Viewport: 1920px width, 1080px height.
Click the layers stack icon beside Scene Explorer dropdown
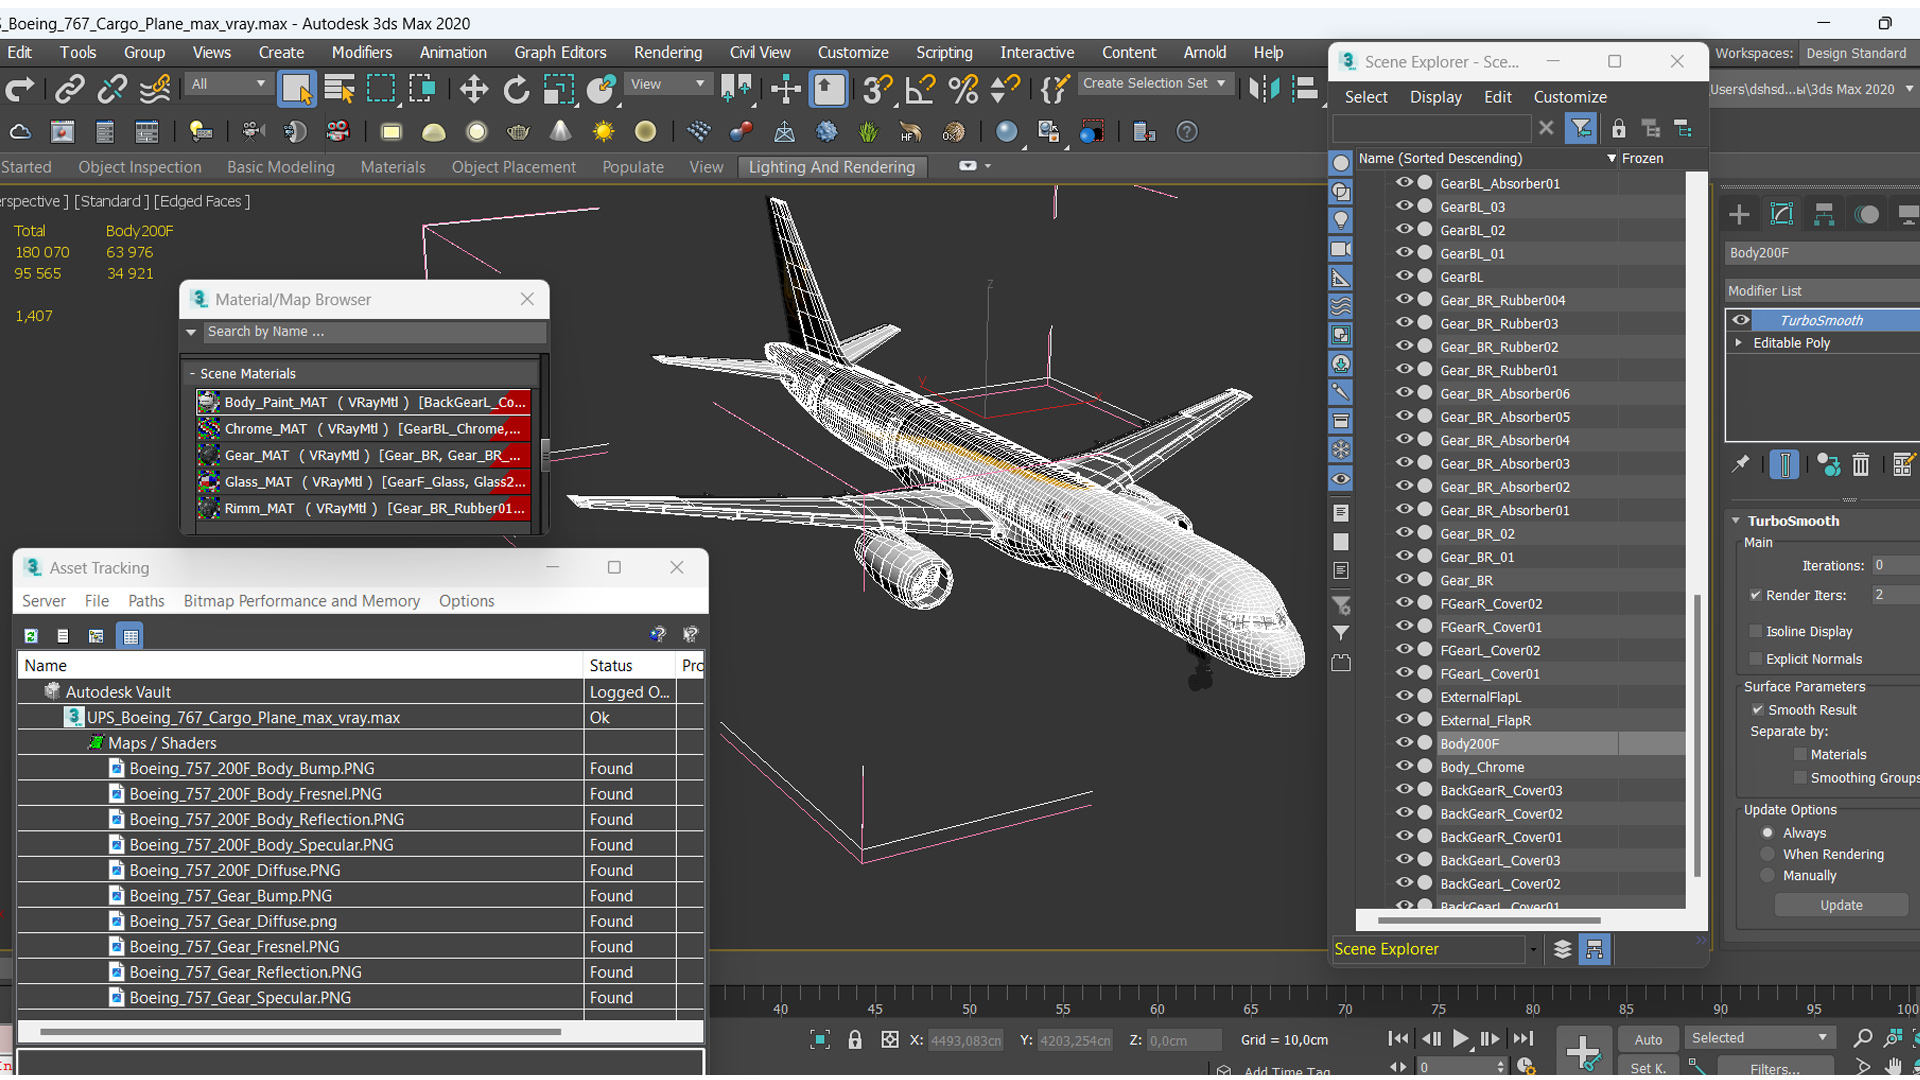1562,950
